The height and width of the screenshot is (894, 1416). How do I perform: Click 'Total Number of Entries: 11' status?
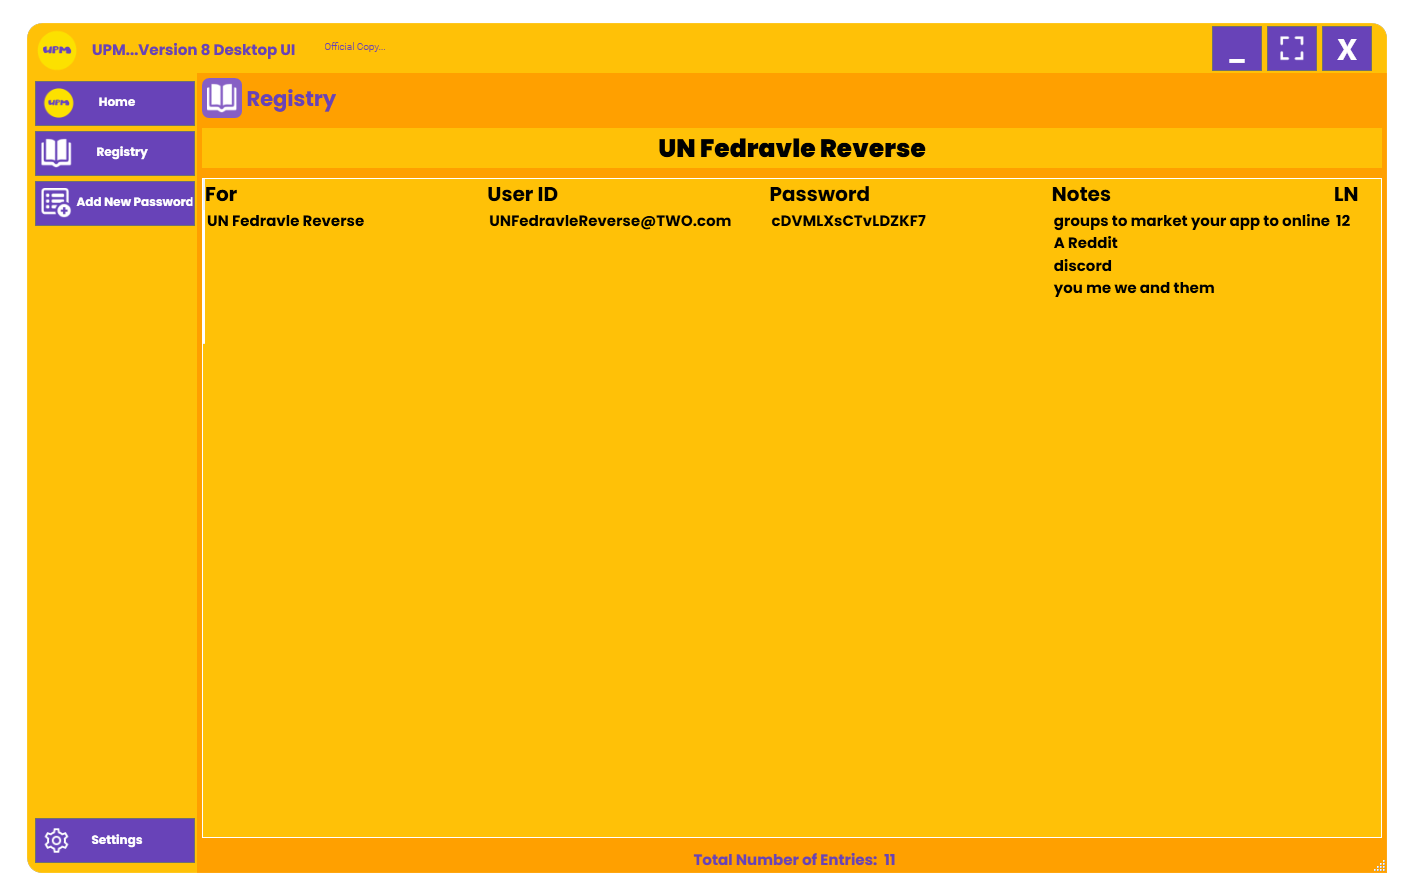pos(794,860)
